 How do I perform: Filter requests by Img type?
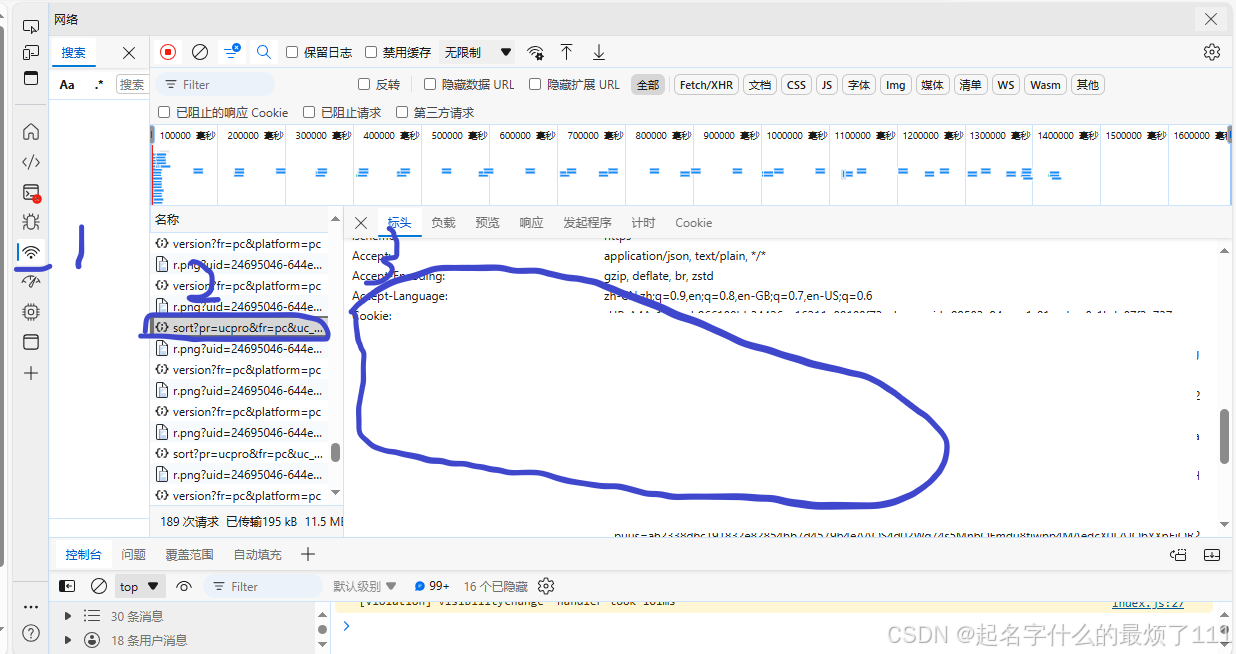click(x=895, y=85)
